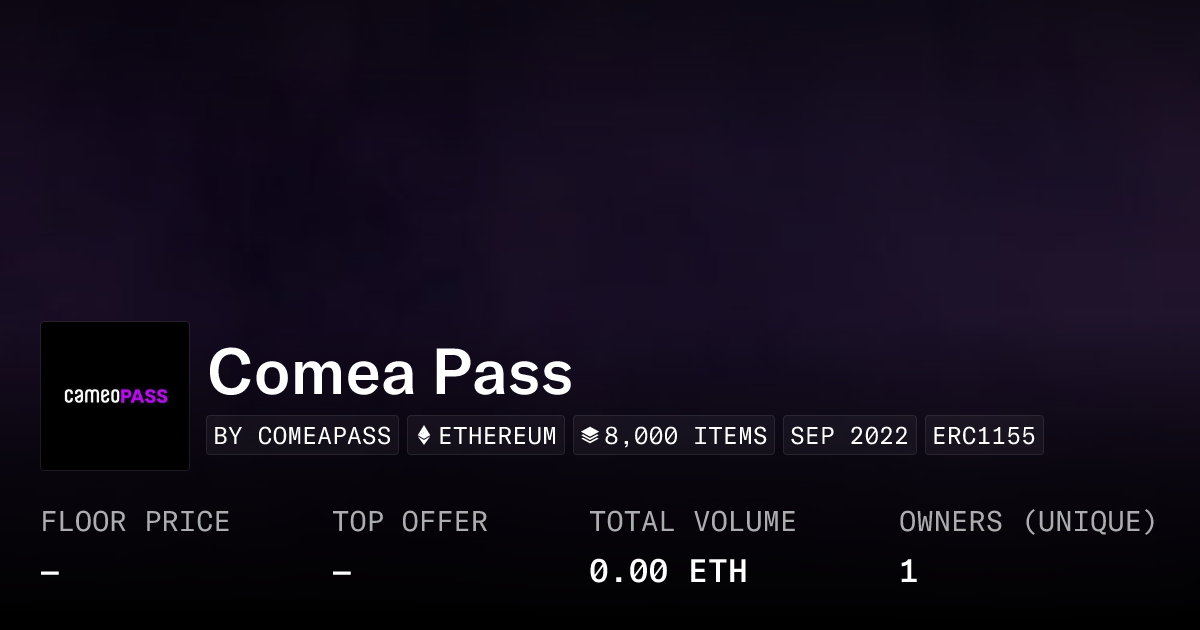Open the Comea Pass collection logo thumbnail
Viewport: 1200px width, 630px height.
pyautogui.click(x=115, y=396)
